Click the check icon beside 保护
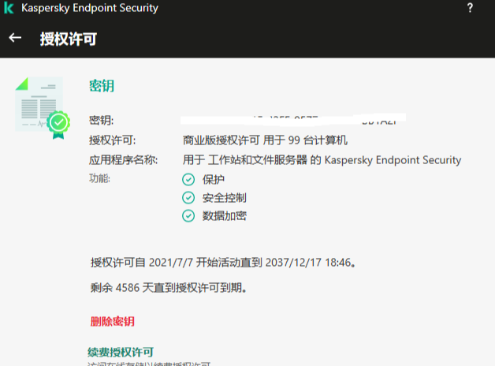Image resolution: width=495 pixels, height=366 pixels. 188,180
